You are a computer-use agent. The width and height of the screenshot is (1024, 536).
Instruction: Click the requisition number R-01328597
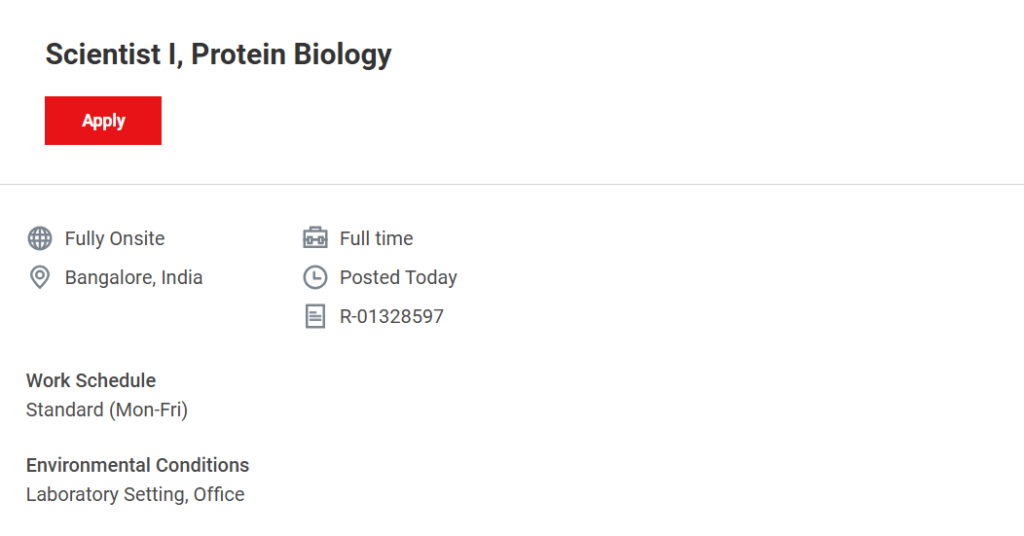tap(391, 317)
